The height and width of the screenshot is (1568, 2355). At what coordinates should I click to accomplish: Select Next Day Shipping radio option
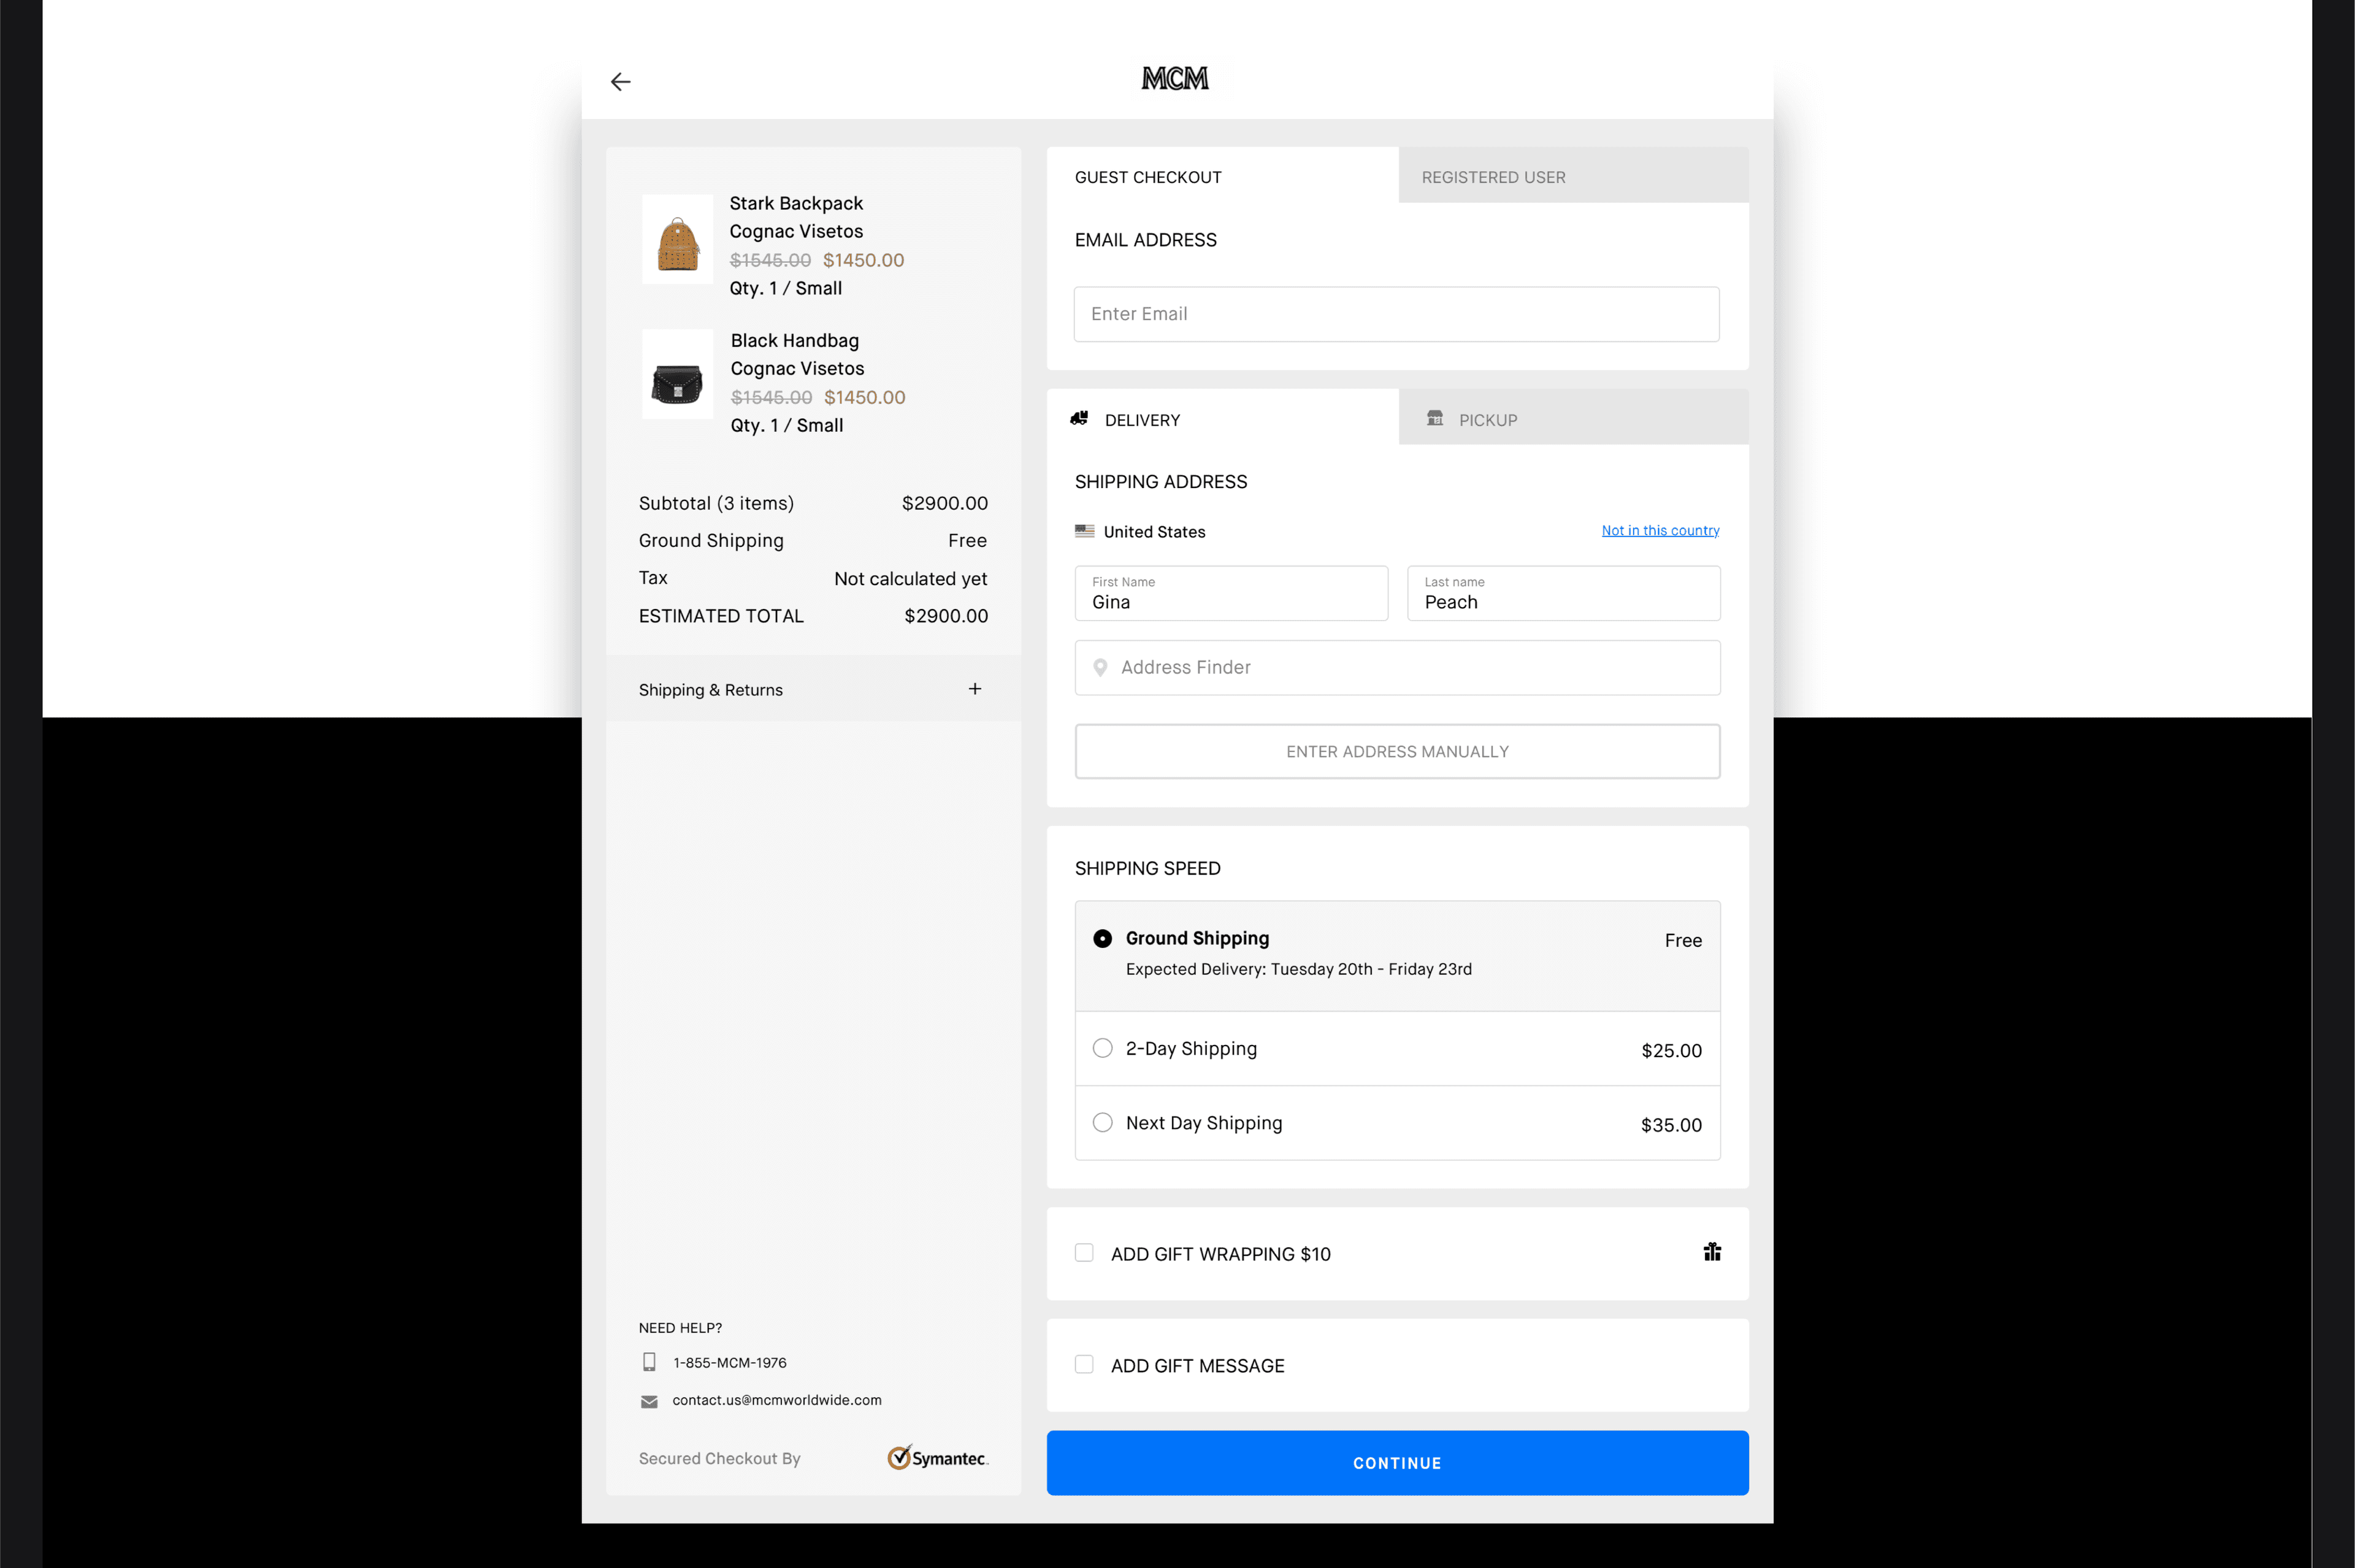click(x=1102, y=1122)
